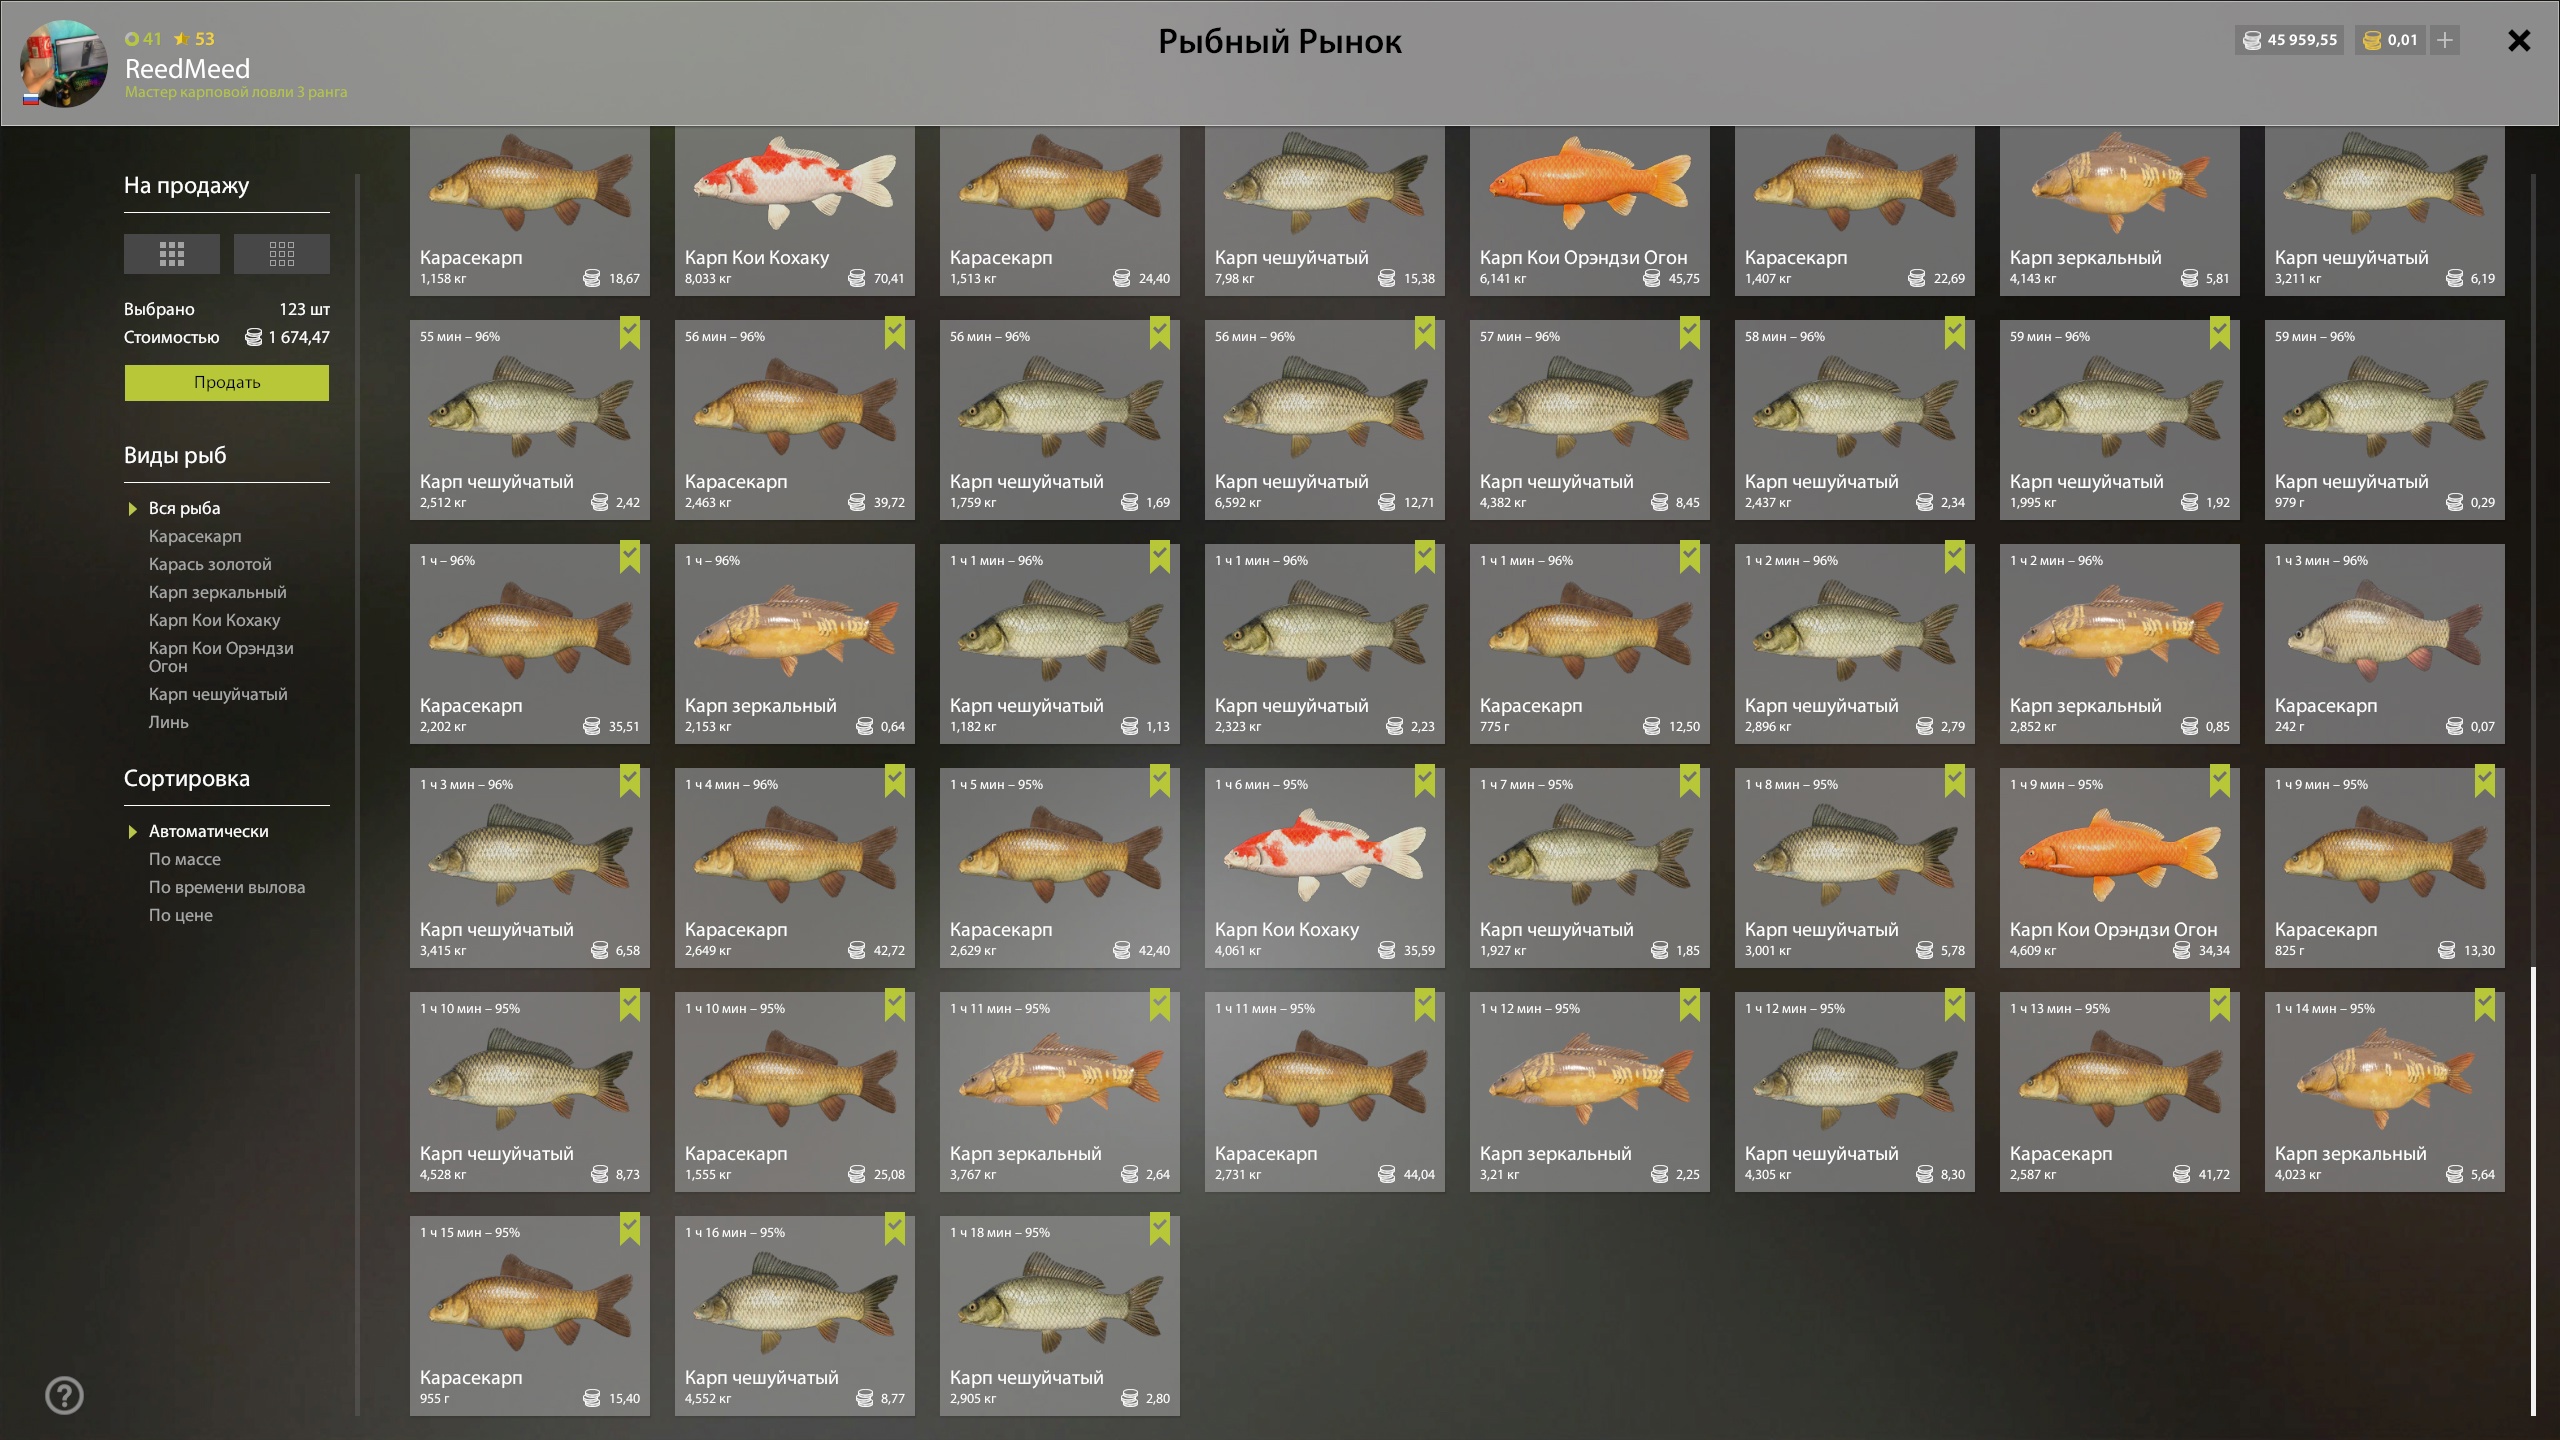This screenshot has width=2560, height=1440.
Task: Switch to small grid view icon
Action: [282, 254]
